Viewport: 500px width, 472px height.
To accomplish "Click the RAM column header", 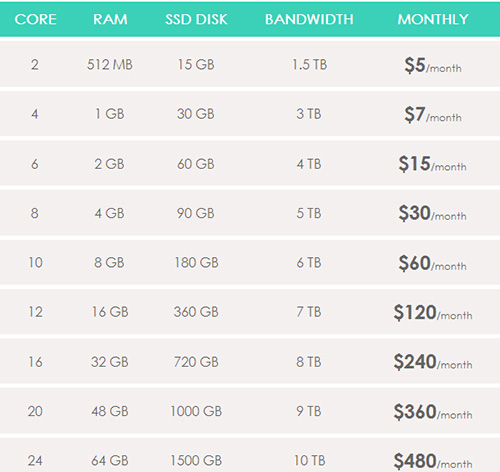I will (x=110, y=19).
